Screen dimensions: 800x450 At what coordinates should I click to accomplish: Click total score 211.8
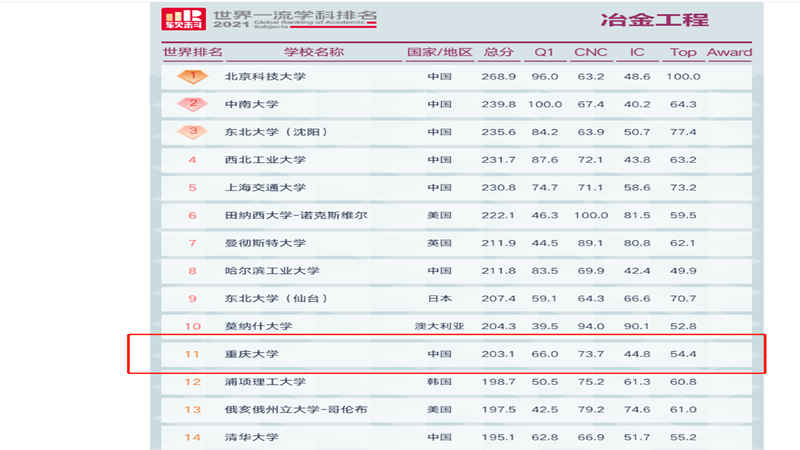coord(498,271)
